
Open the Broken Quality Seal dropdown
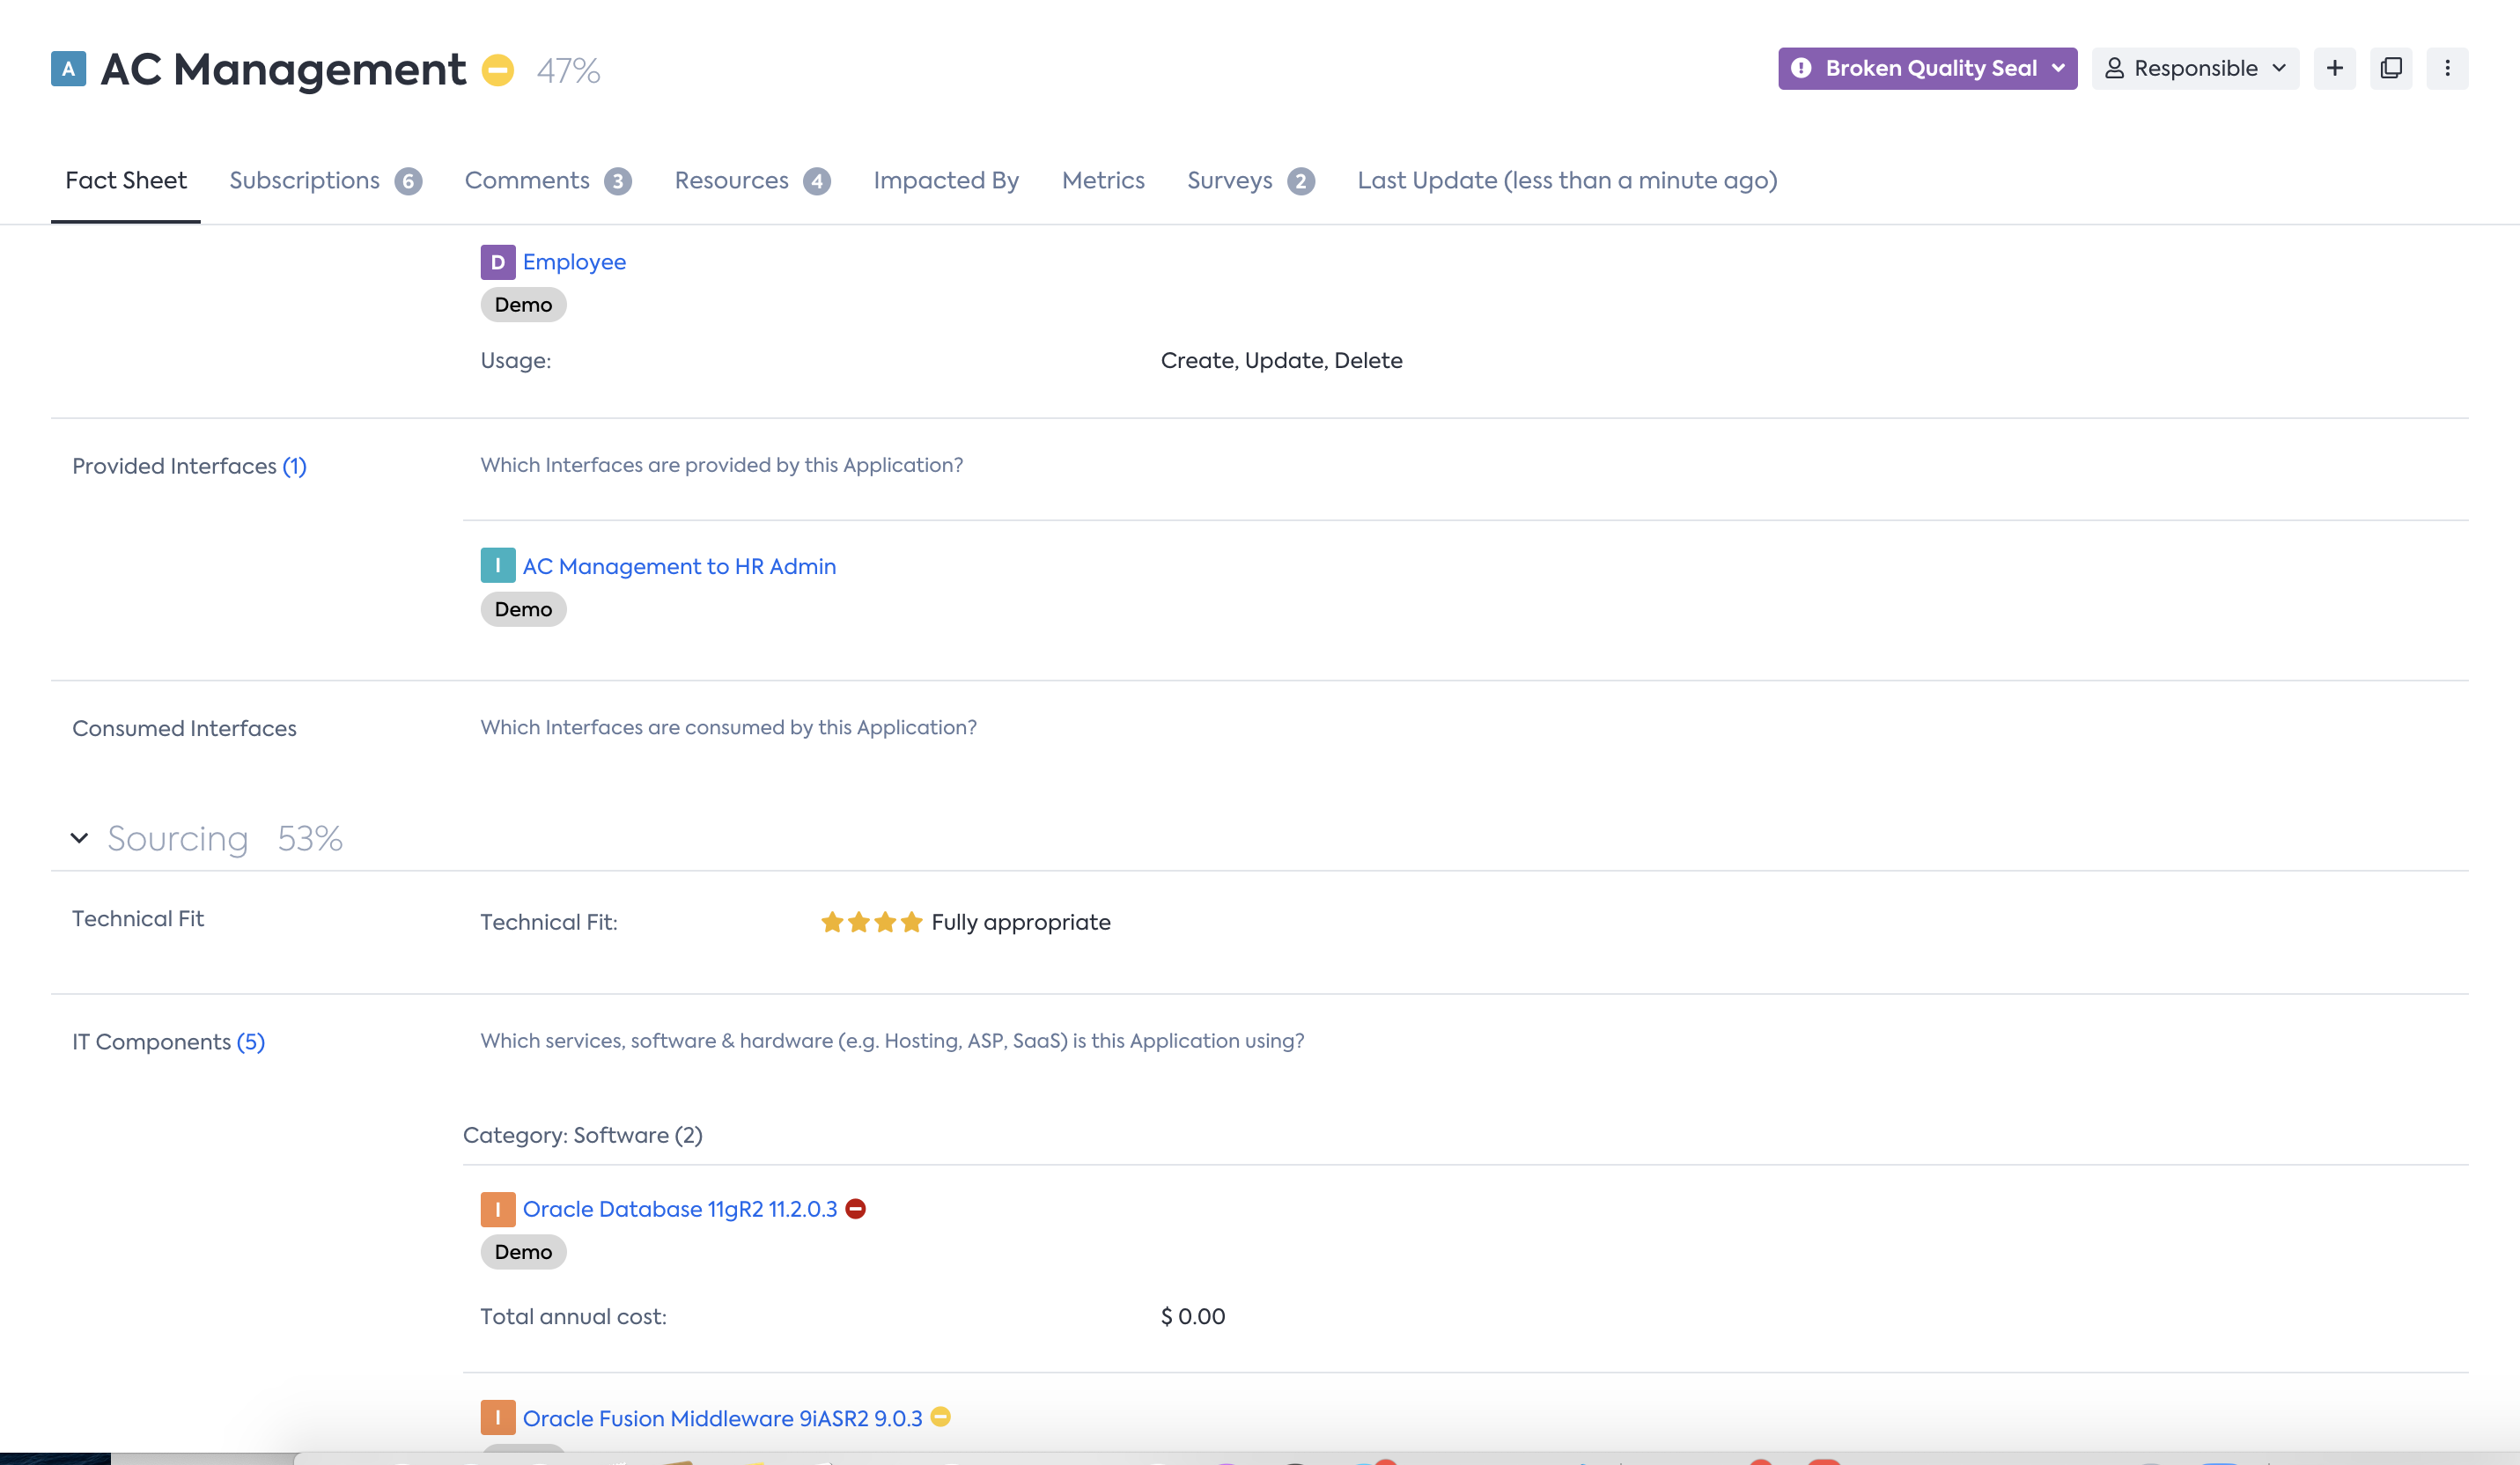coord(1927,68)
